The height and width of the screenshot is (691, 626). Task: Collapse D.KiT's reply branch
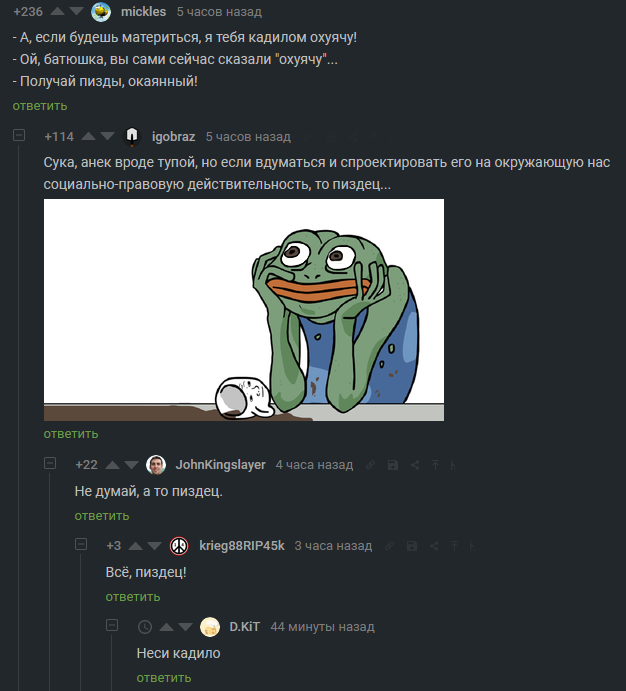[112, 625]
